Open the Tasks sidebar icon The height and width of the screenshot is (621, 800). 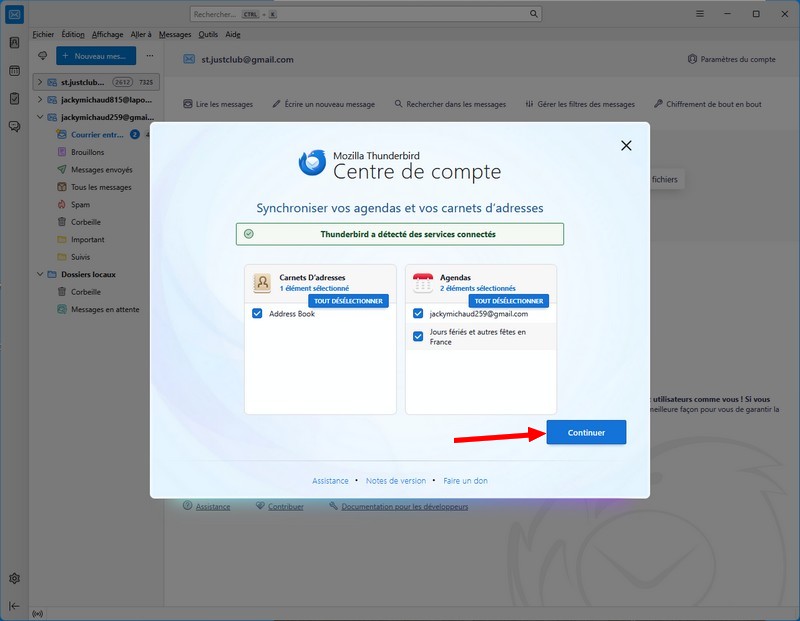click(x=15, y=99)
